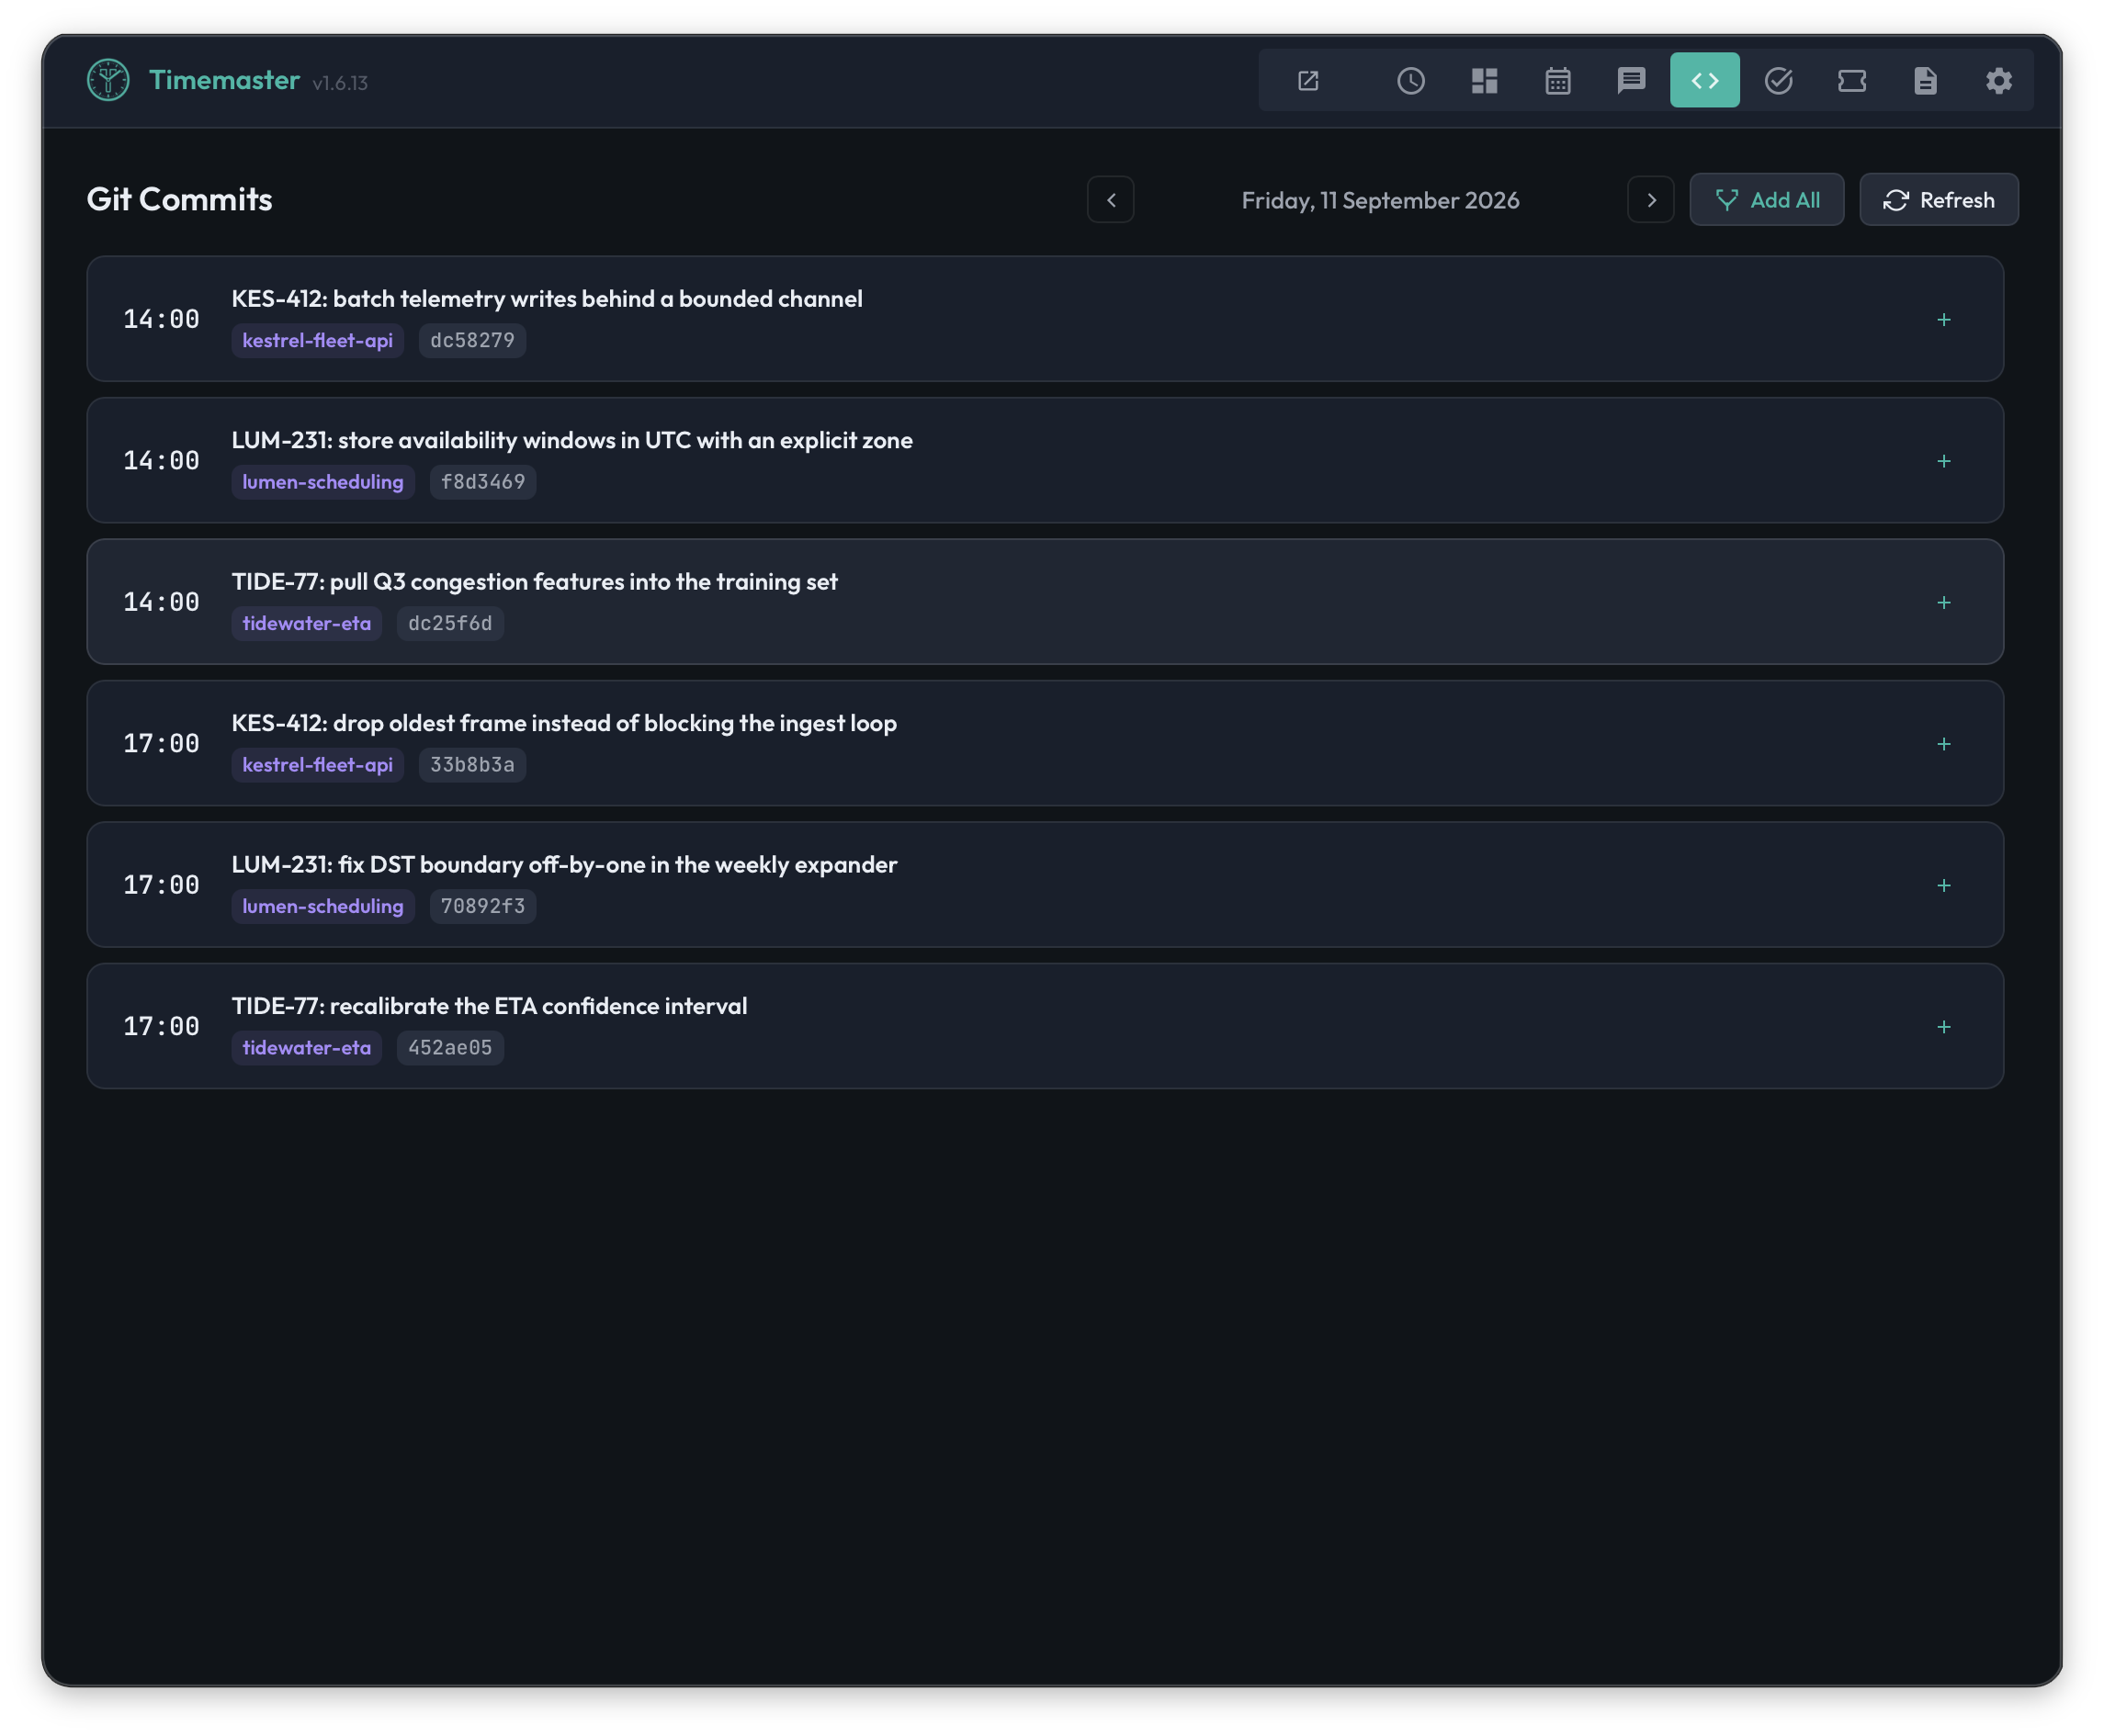Select commit title TIDE-77: recalibrate the ETA

(489, 1007)
